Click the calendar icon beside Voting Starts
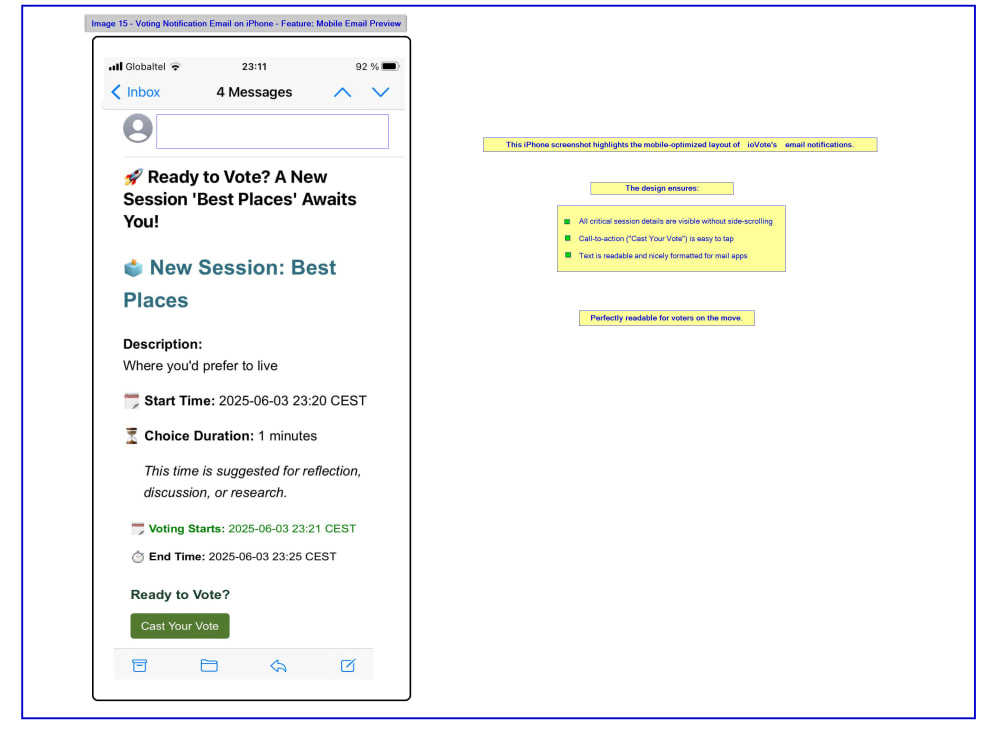The height and width of the screenshot is (750, 1000). tap(138, 529)
